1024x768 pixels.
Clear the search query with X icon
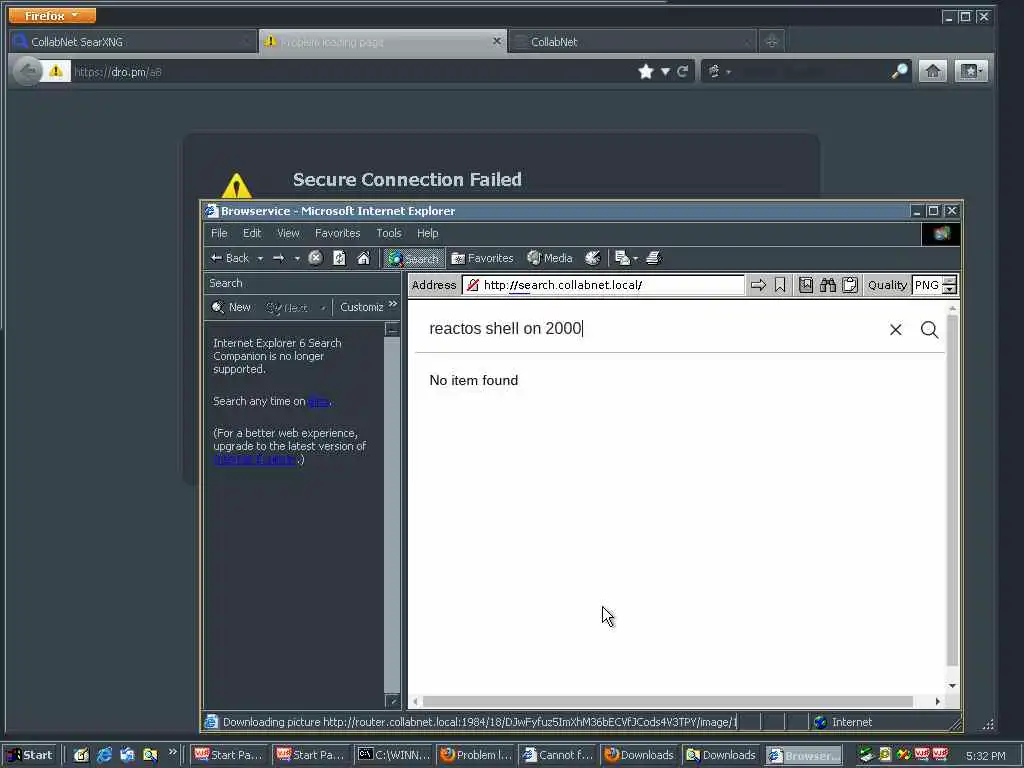tap(895, 330)
